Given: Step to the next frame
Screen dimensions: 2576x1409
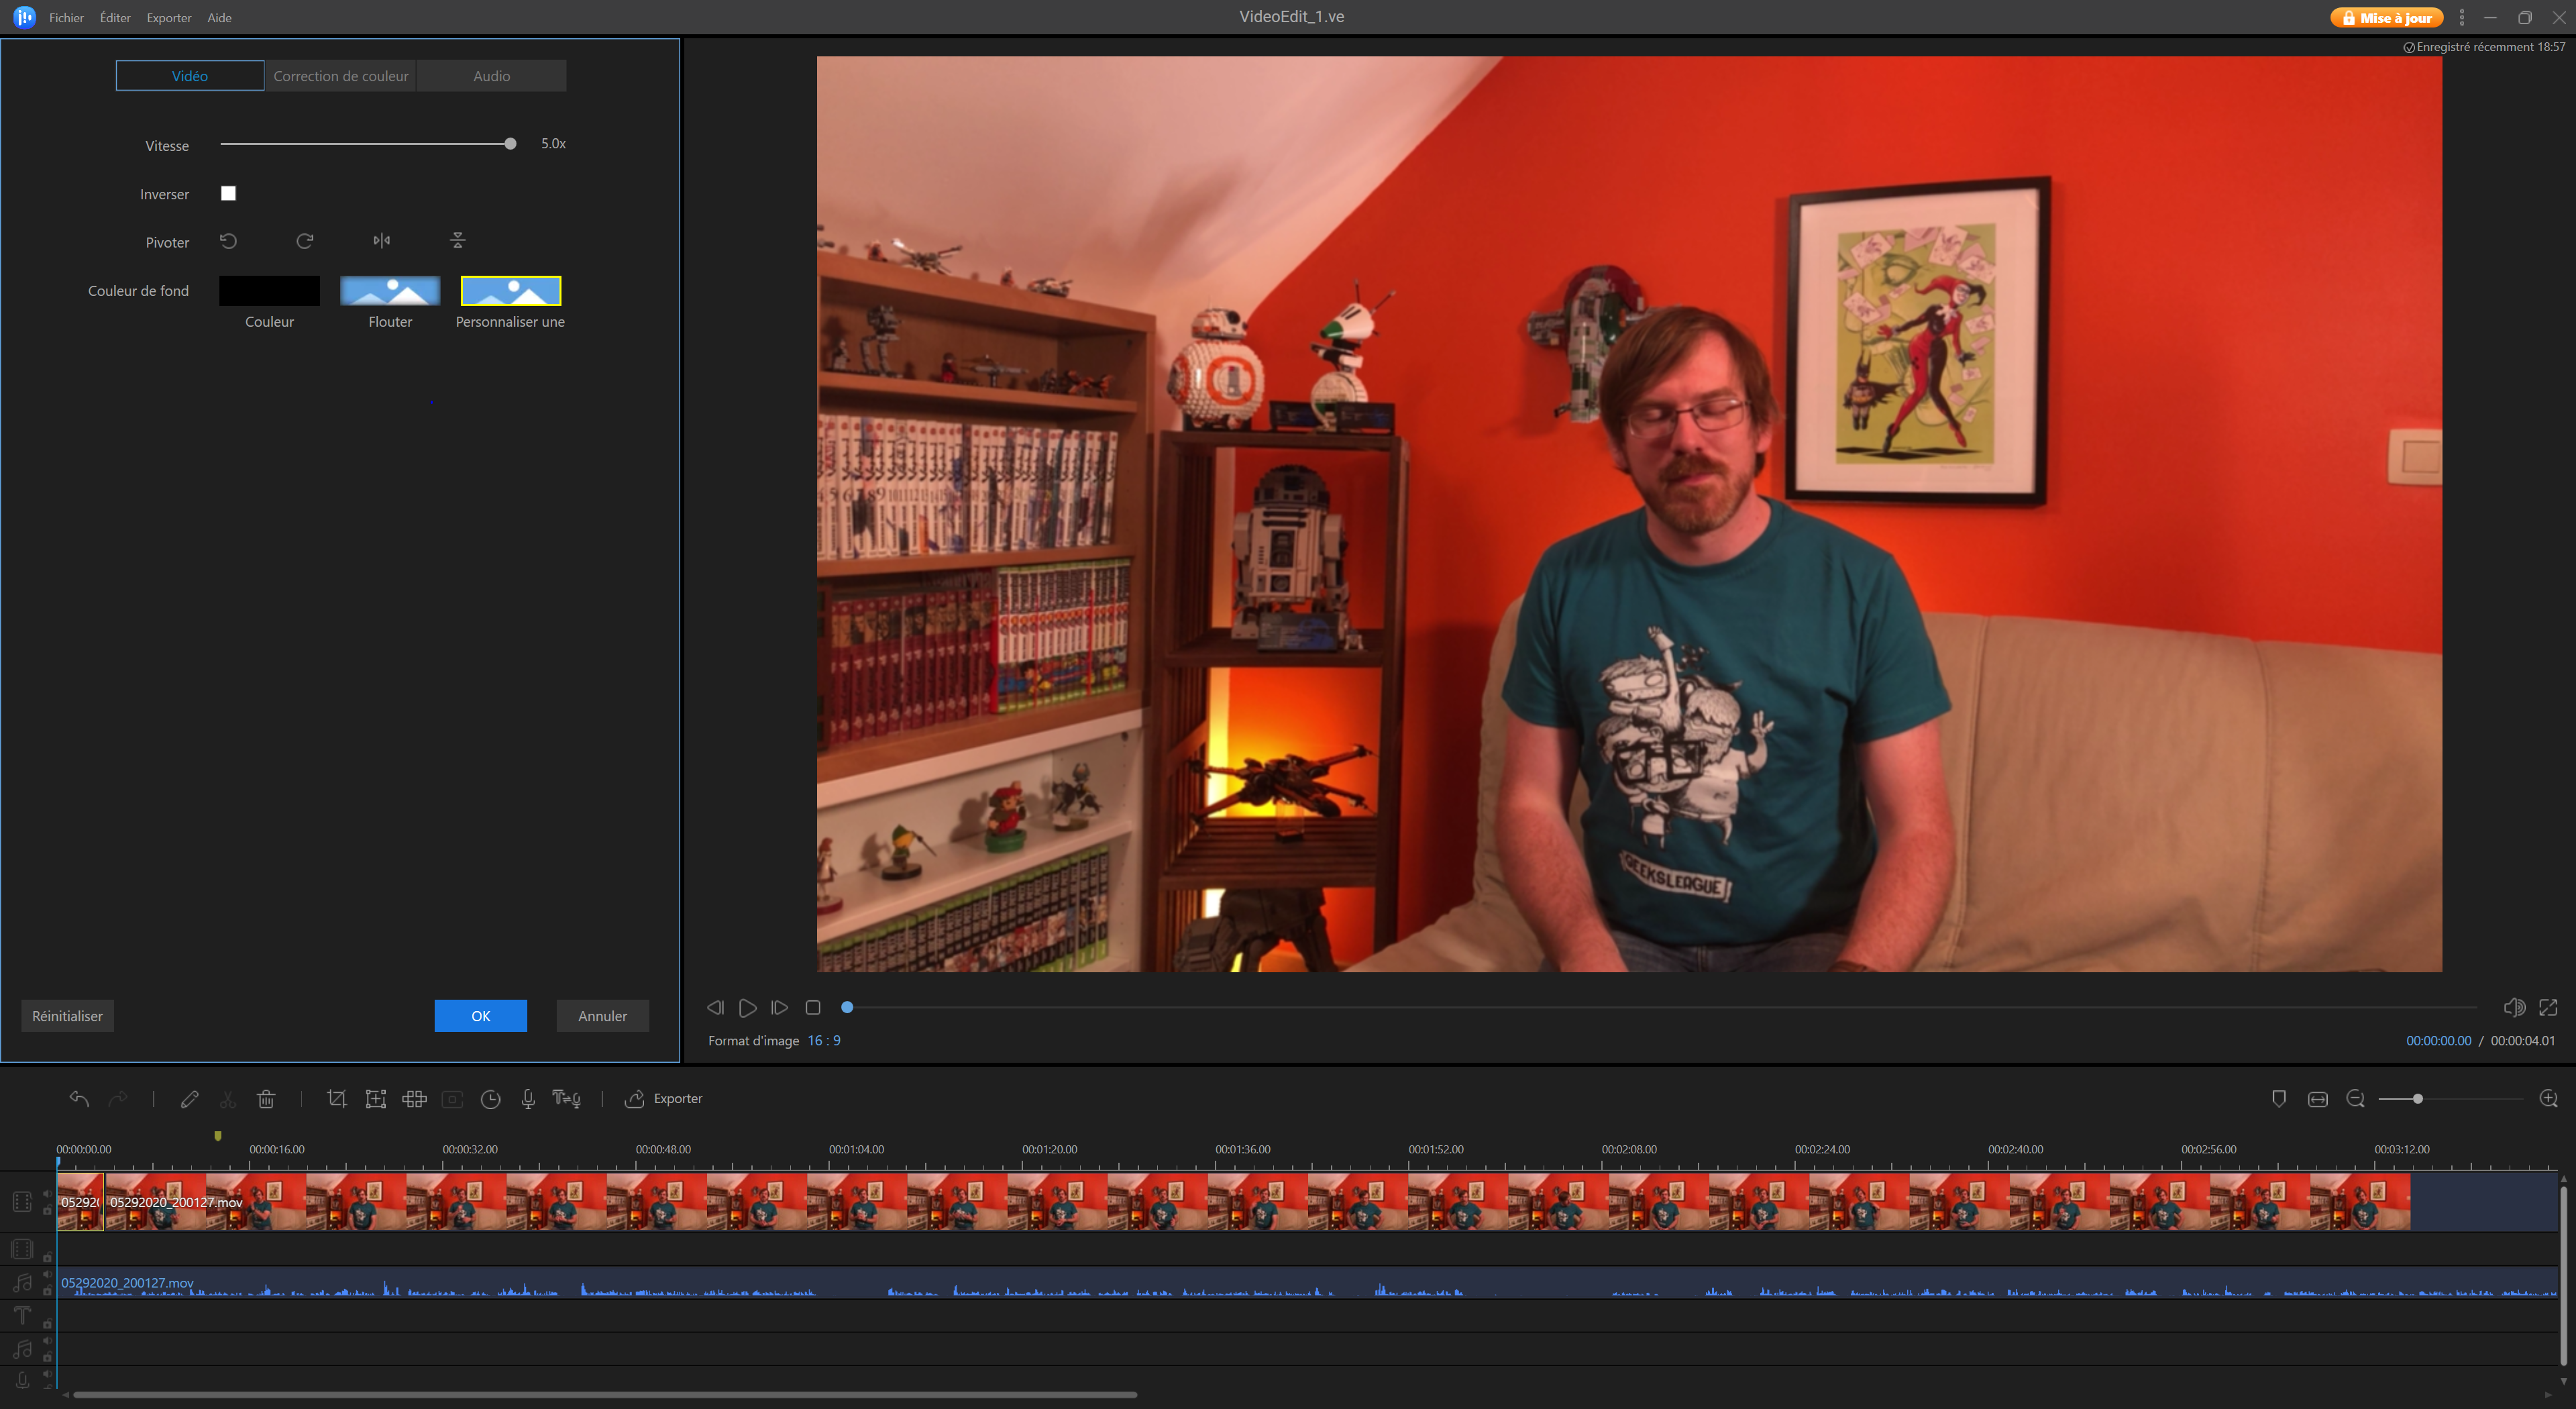Looking at the screenshot, I should (780, 1007).
